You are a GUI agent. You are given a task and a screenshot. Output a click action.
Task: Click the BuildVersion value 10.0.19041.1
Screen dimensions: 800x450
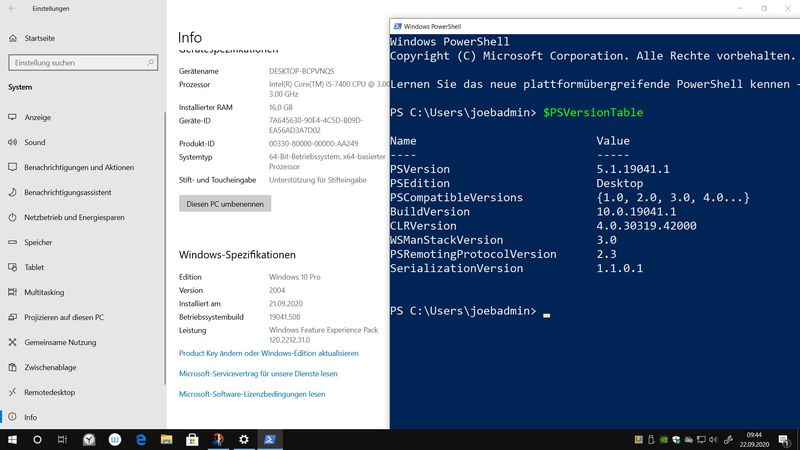click(x=636, y=211)
